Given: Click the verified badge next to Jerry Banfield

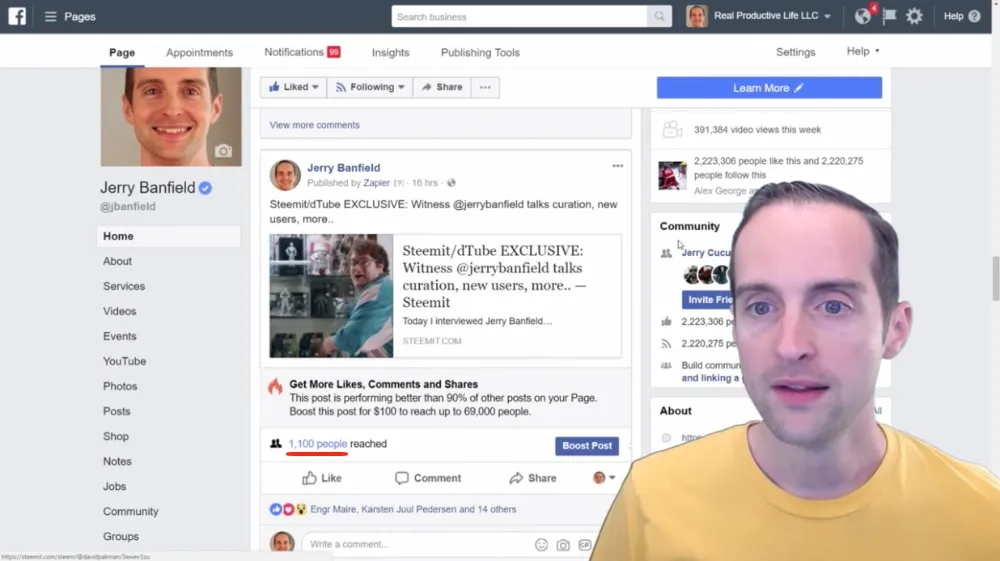Looking at the screenshot, I should (205, 188).
